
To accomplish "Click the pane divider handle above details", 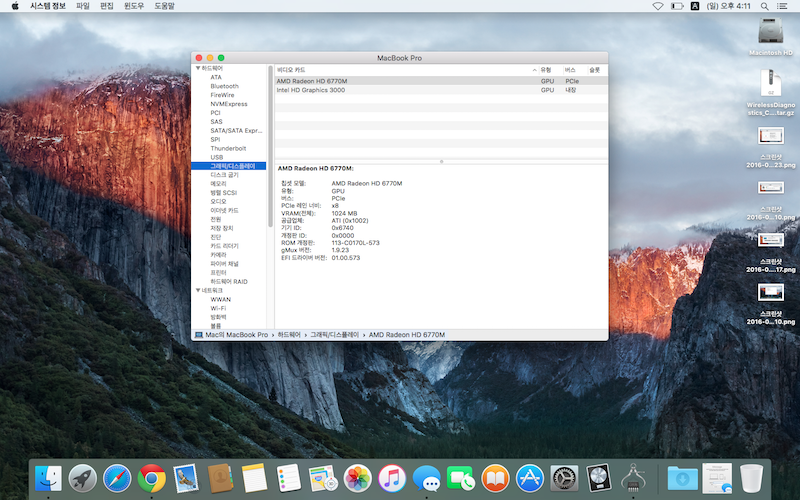I will 441,161.
